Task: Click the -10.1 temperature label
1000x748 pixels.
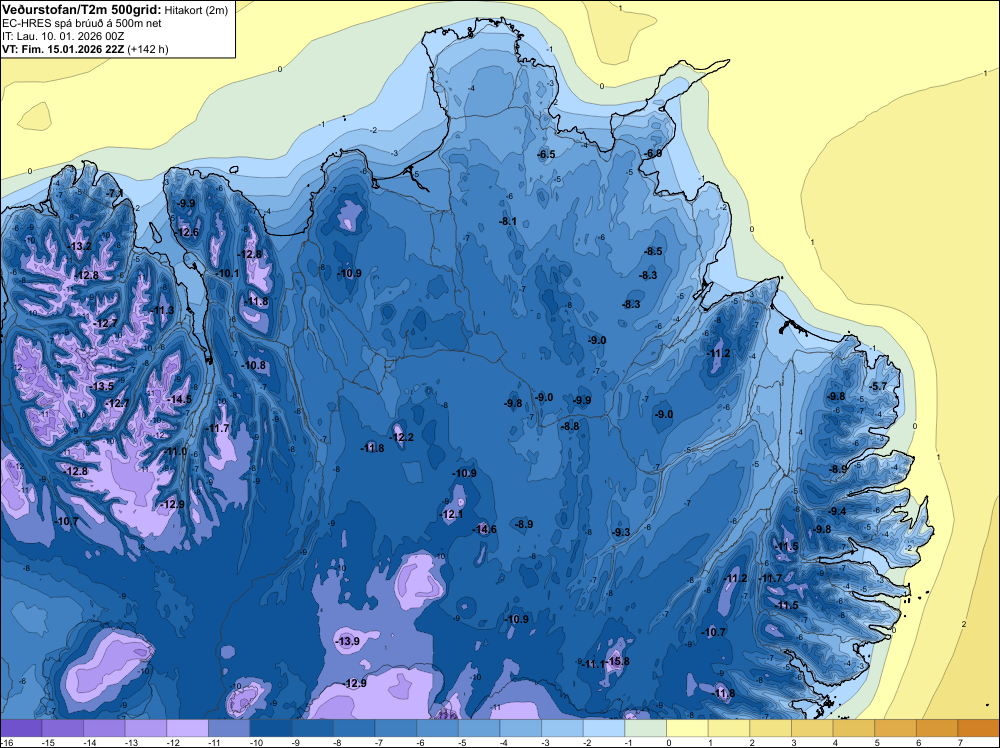Action: 227,273
